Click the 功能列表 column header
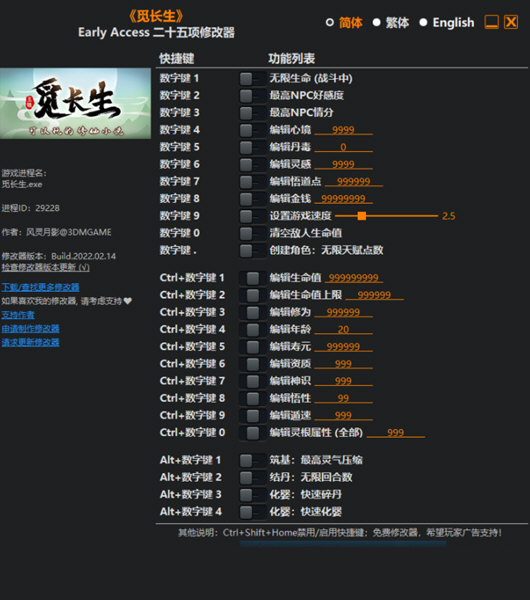This screenshot has height=600, width=530. coord(292,59)
